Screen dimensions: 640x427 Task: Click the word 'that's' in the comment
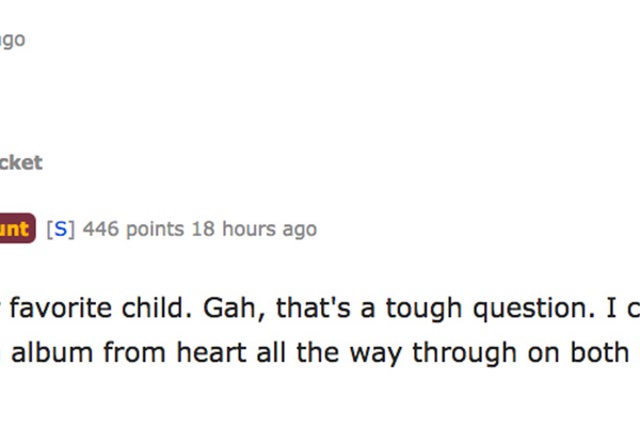pyautogui.click(x=313, y=308)
